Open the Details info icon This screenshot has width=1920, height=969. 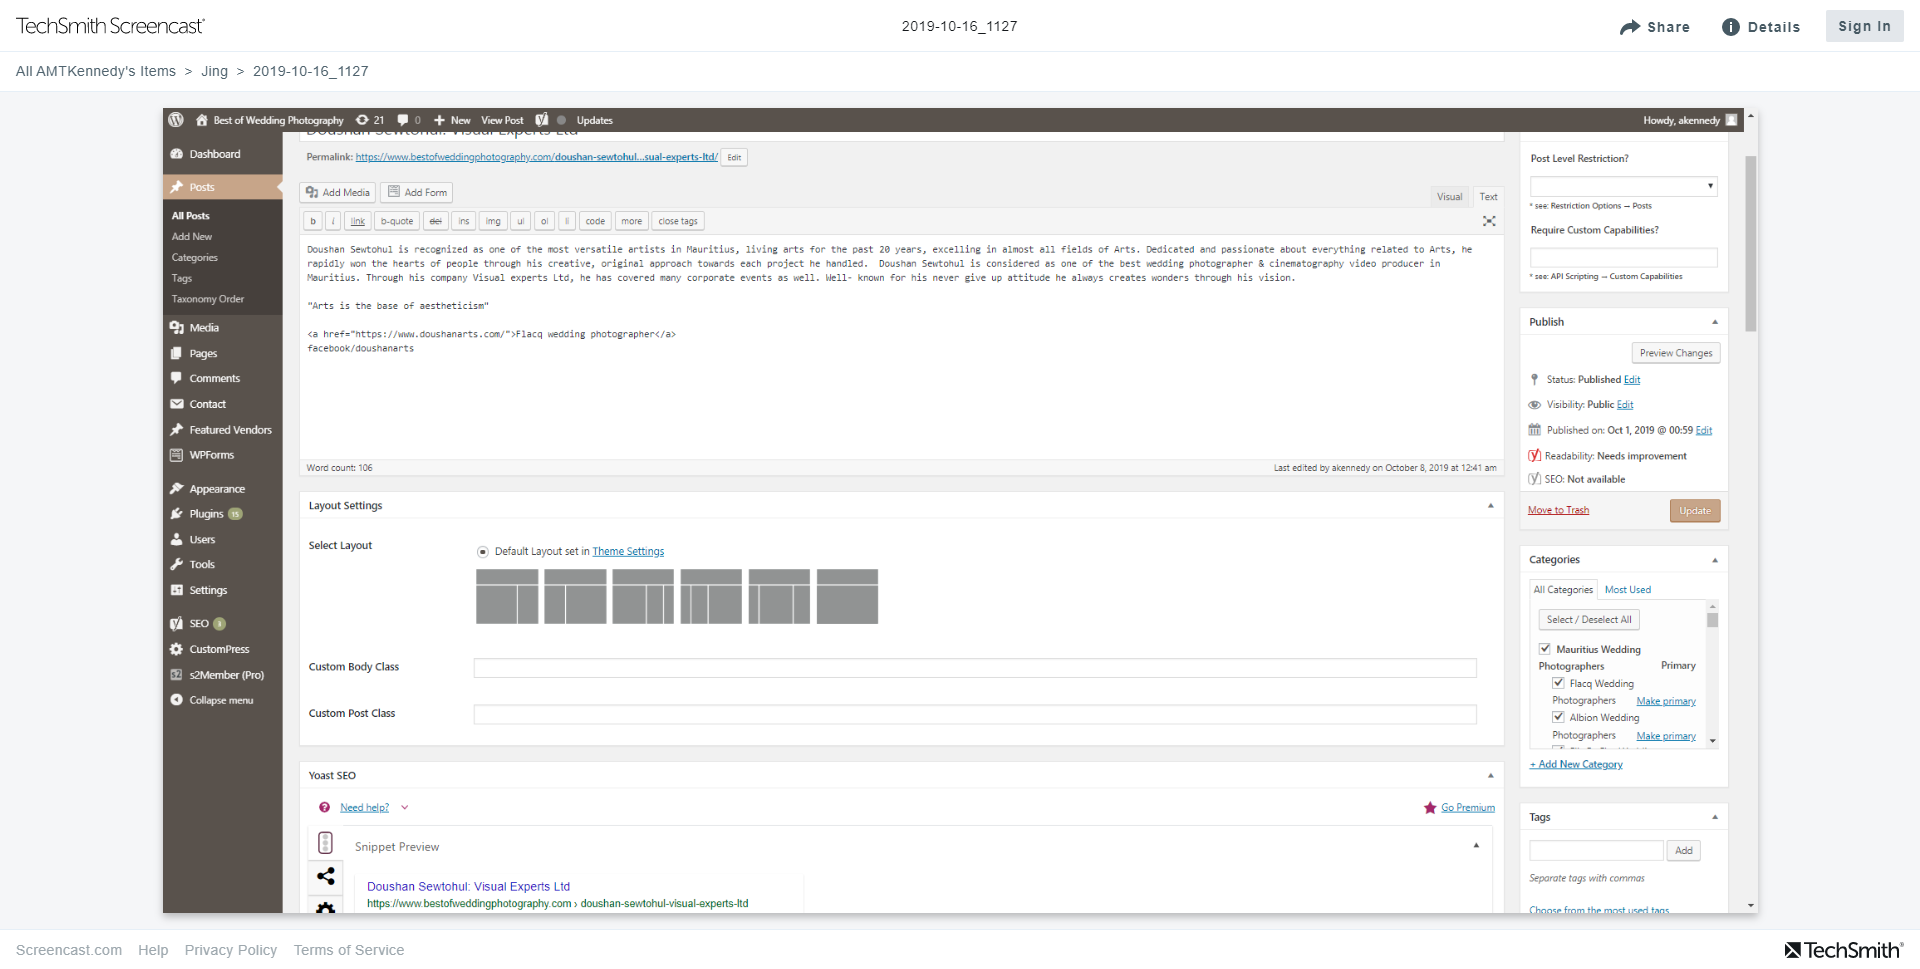[1731, 27]
